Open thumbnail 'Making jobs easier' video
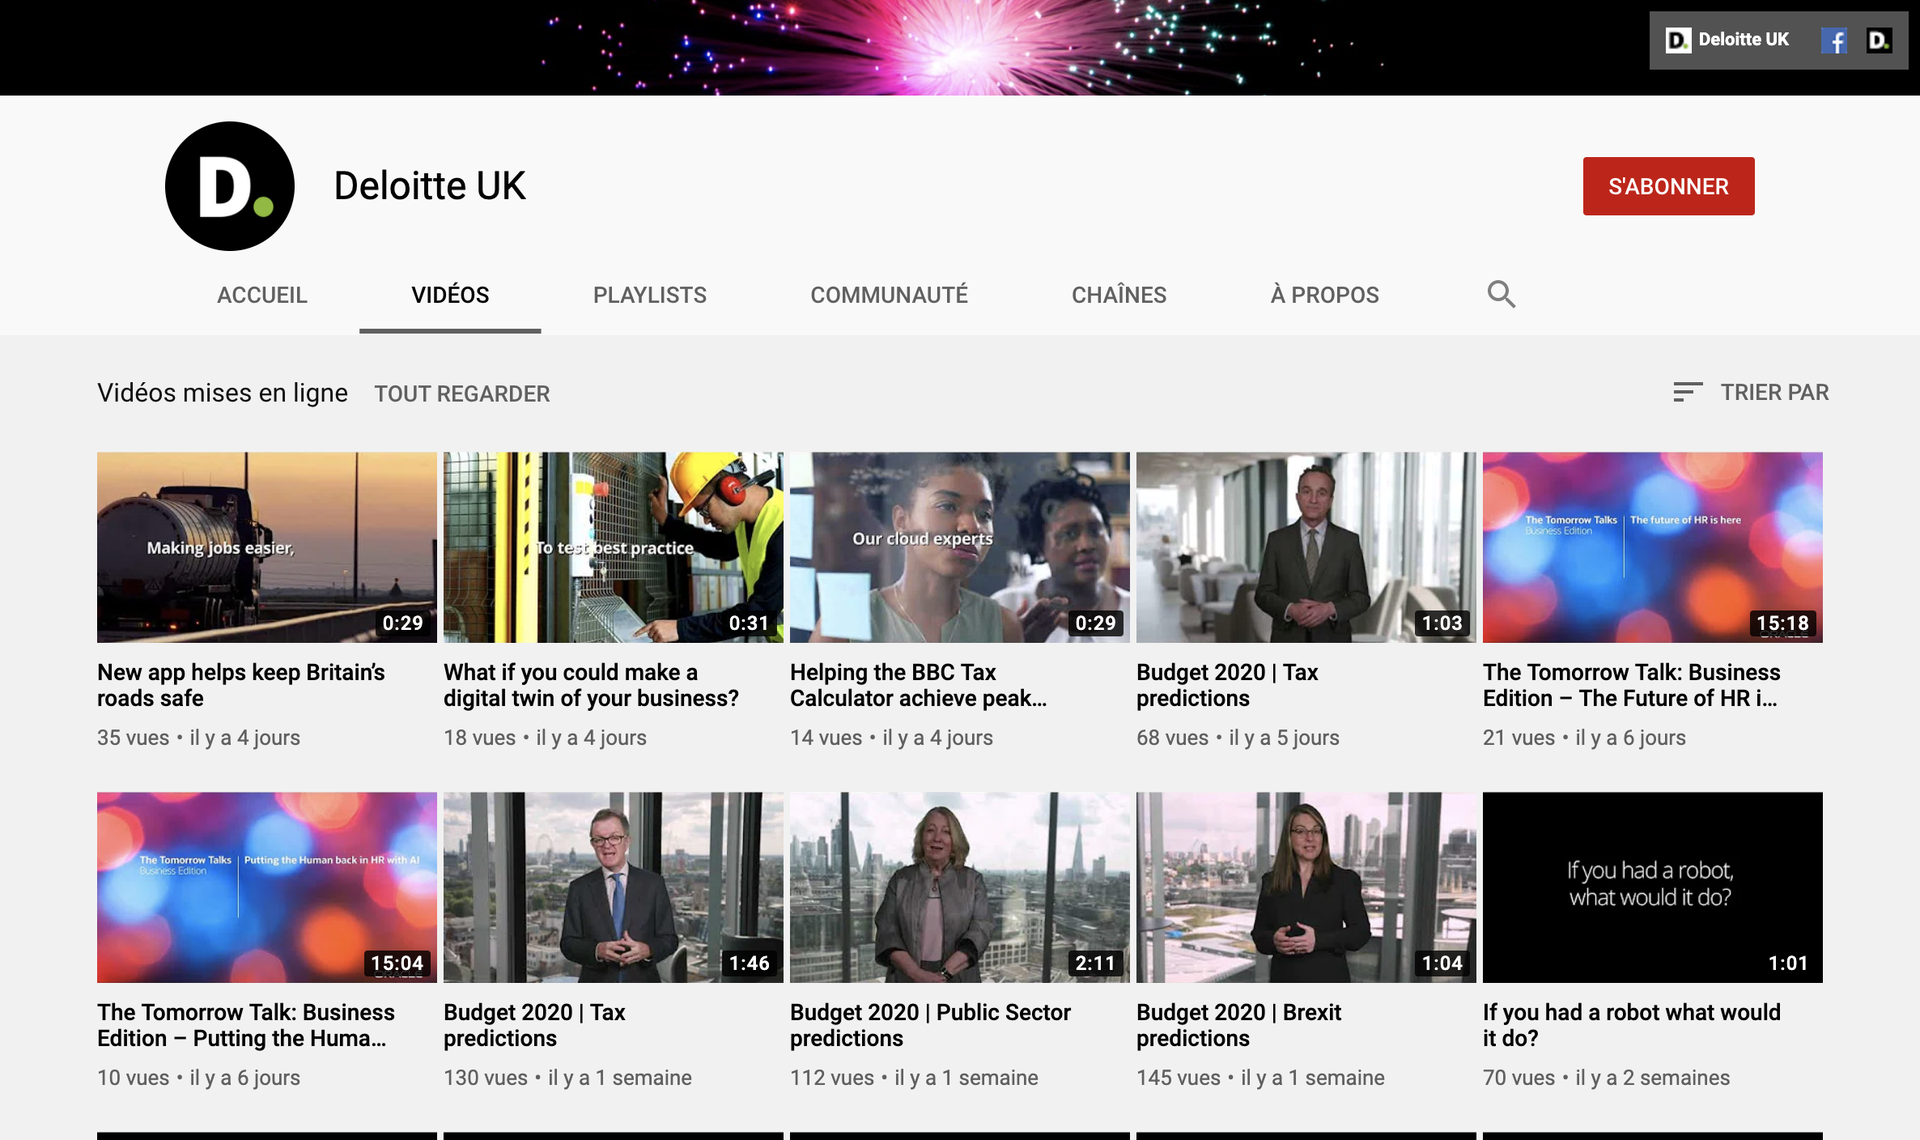Viewport: 1920px width, 1140px height. 267,547
